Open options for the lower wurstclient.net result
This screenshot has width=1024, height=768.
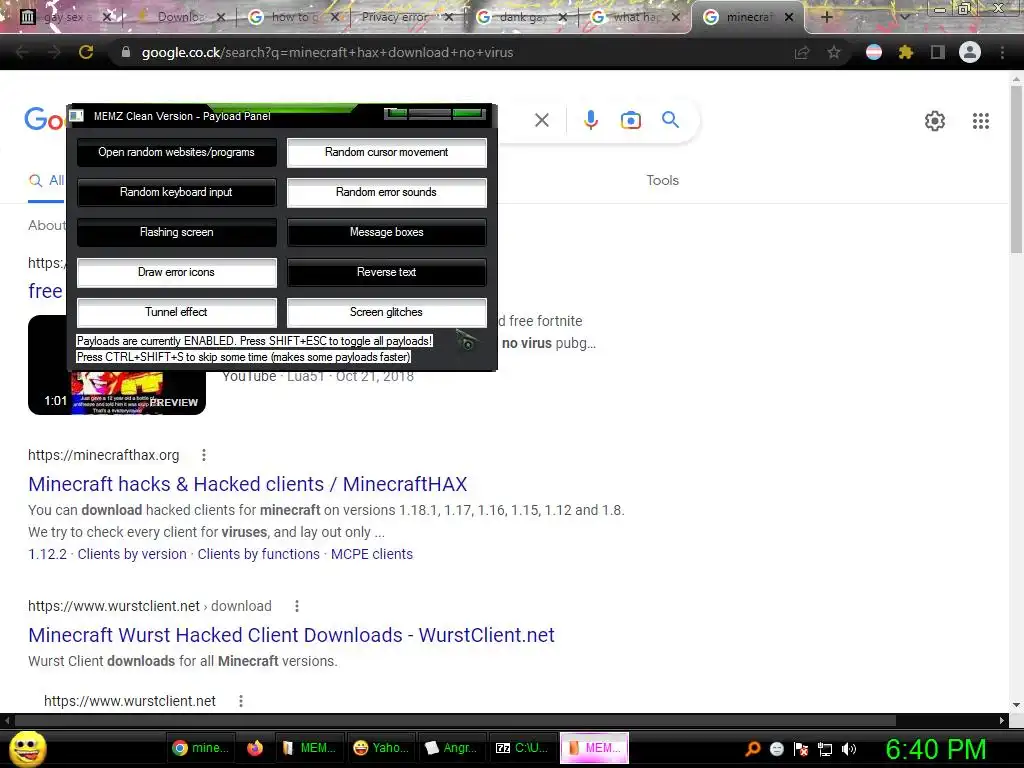241,701
